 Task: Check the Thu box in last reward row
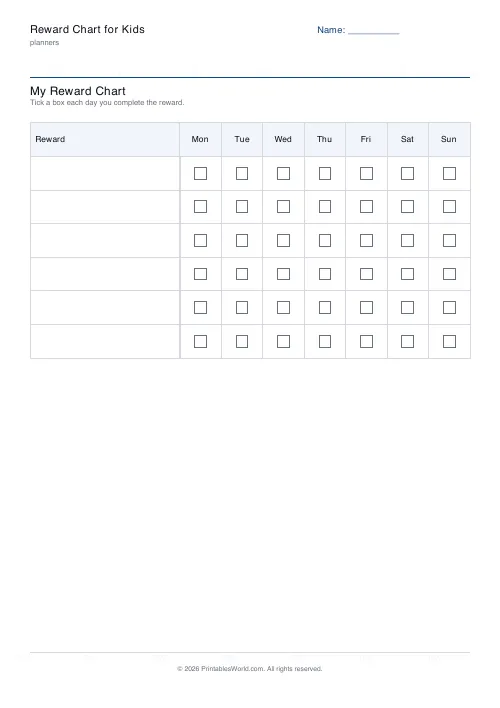tap(325, 341)
